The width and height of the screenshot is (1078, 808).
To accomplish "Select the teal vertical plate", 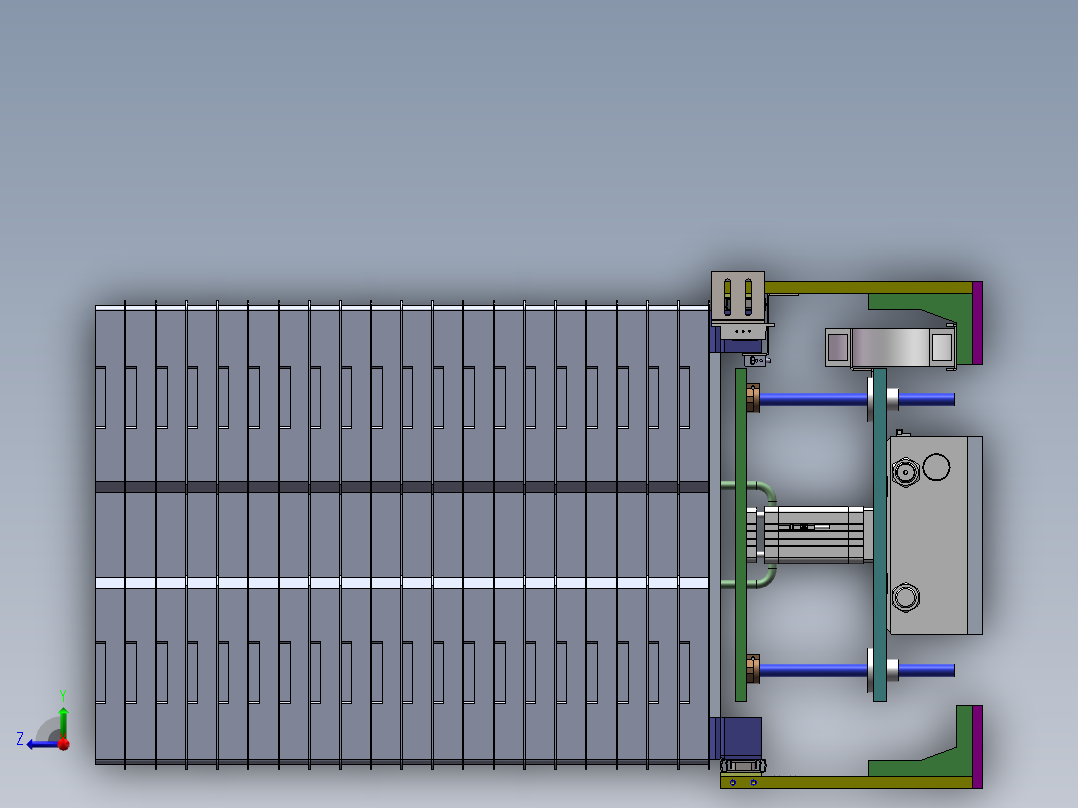I will tap(879, 535).
